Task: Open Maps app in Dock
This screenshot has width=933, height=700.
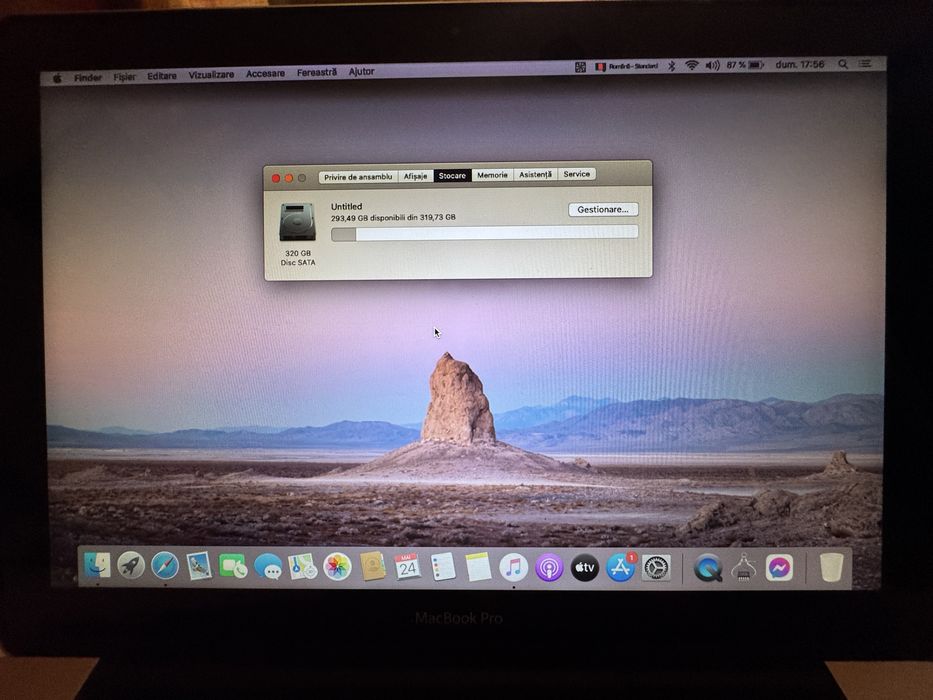Action: pyautogui.click(x=302, y=567)
